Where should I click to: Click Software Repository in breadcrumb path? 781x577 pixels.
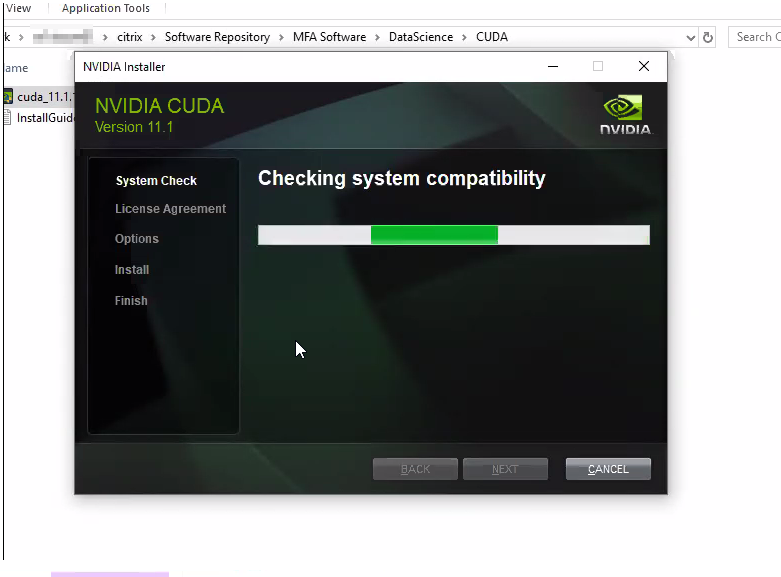coord(217,37)
